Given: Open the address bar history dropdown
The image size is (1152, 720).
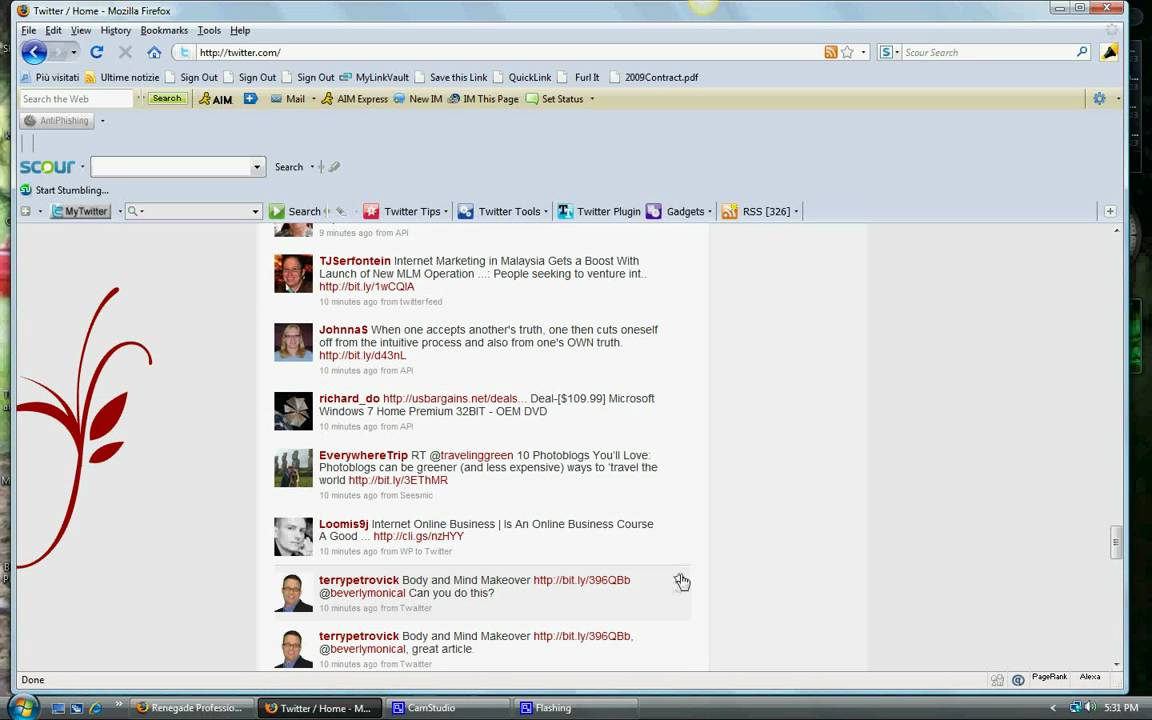Looking at the screenshot, I should (864, 52).
